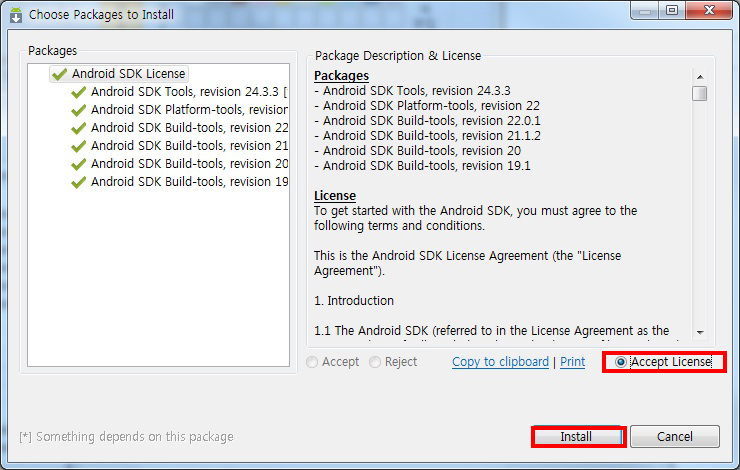Click the license scrollbar up arrow
Image resolution: width=740 pixels, height=470 pixels.
pos(700,76)
